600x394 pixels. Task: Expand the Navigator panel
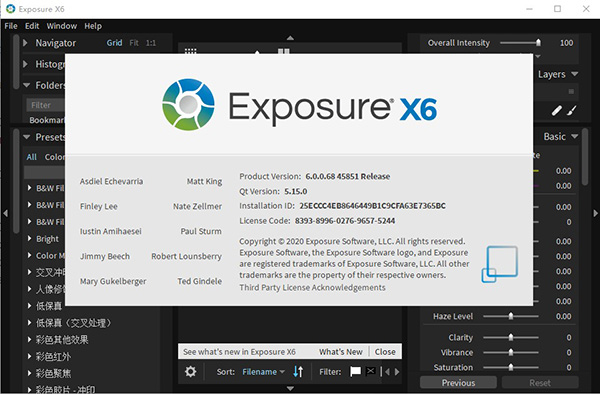(25, 43)
